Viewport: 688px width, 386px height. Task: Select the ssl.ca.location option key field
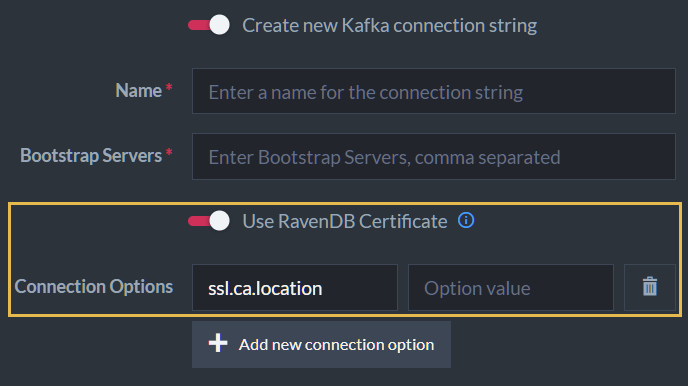coord(295,287)
